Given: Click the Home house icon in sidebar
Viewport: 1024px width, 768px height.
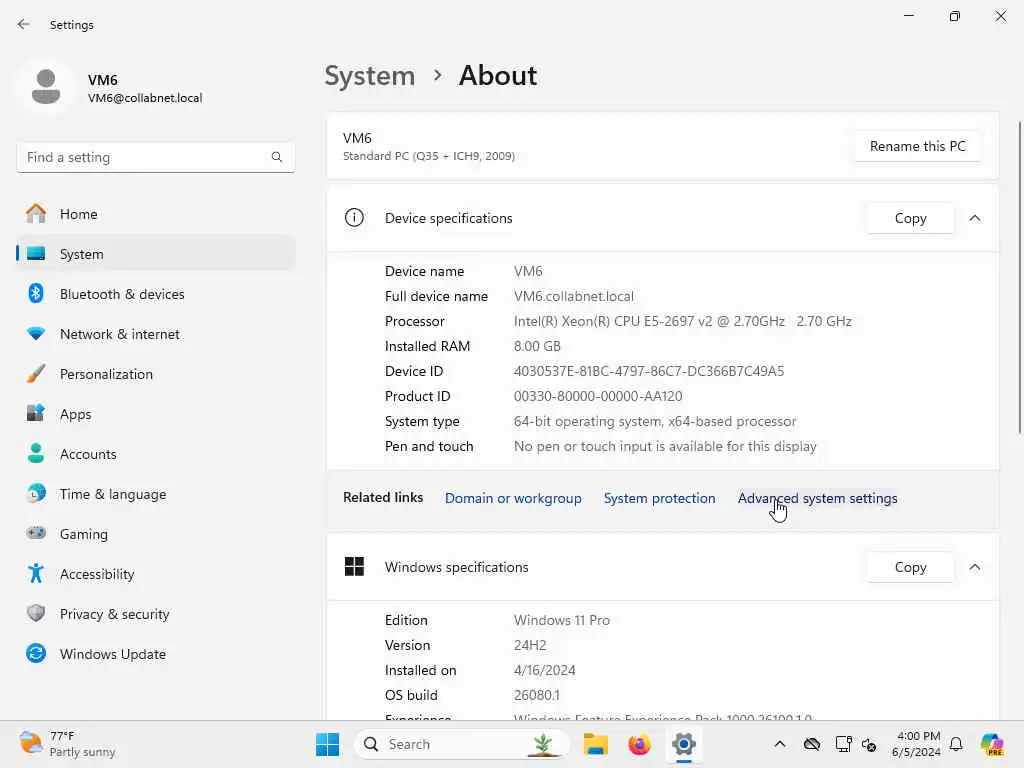Looking at the screenshot, I should (x=36, y=214).
